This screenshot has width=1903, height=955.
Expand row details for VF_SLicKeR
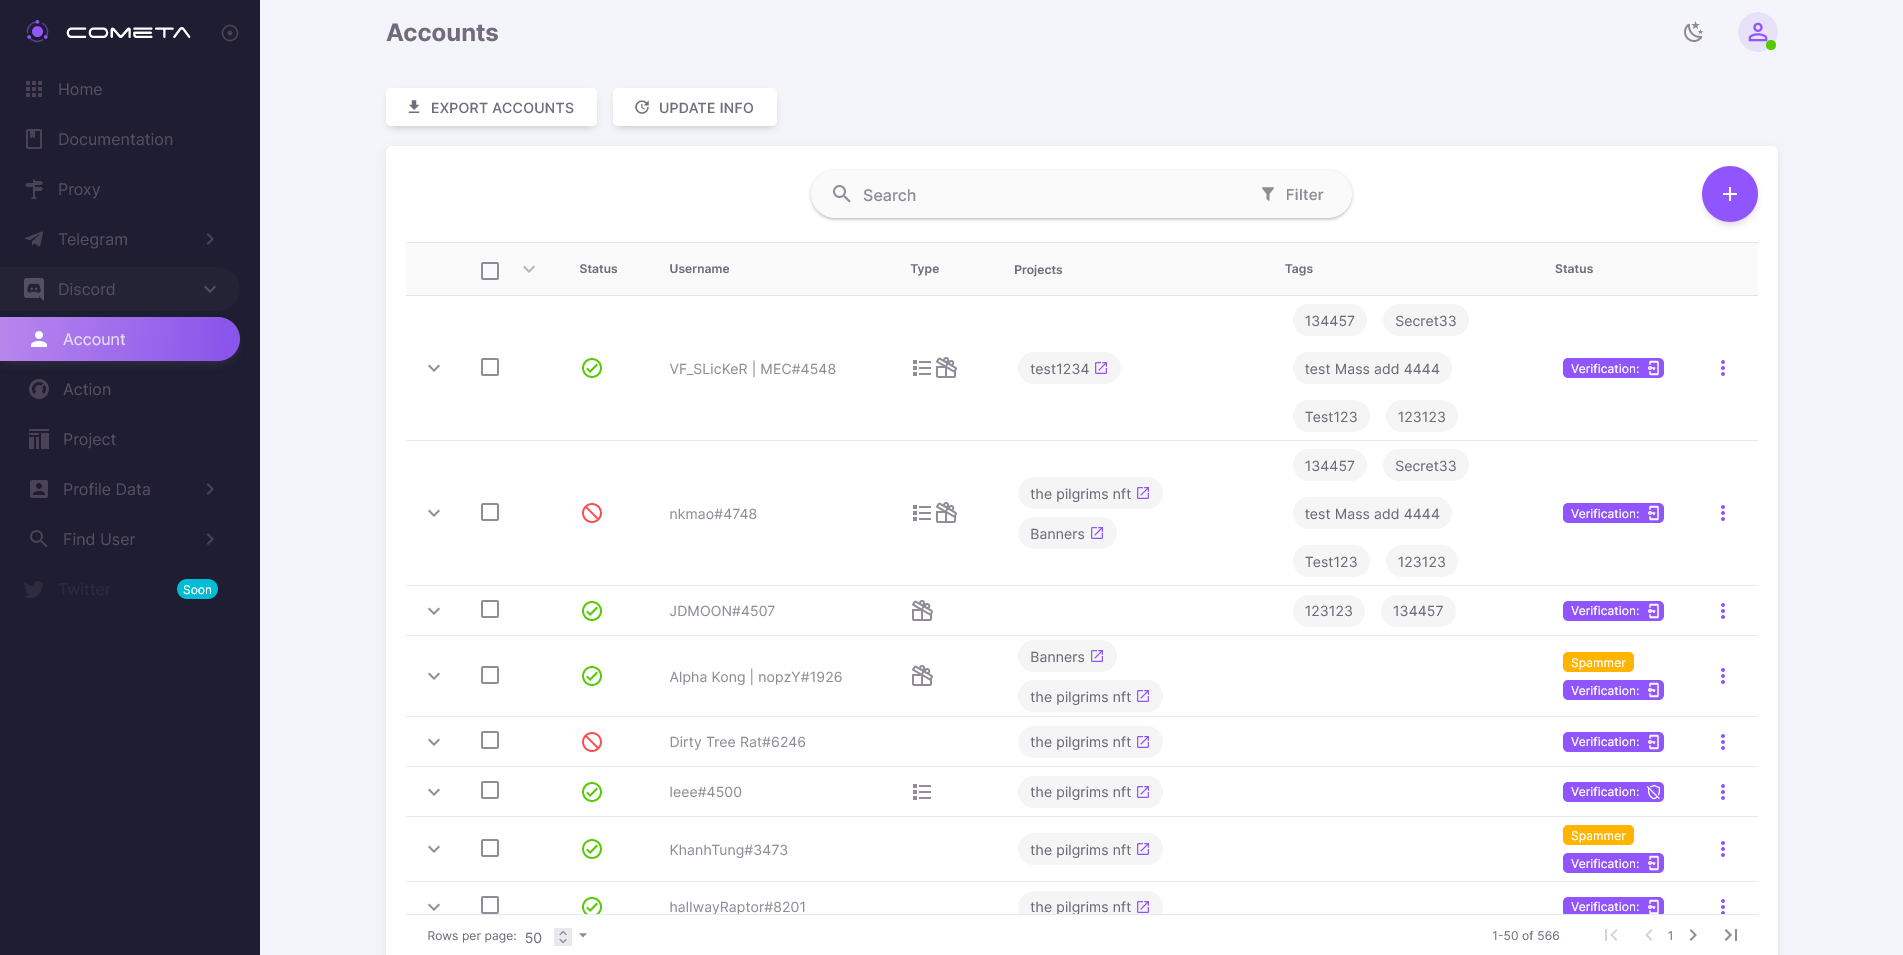[x=434, y=368]
